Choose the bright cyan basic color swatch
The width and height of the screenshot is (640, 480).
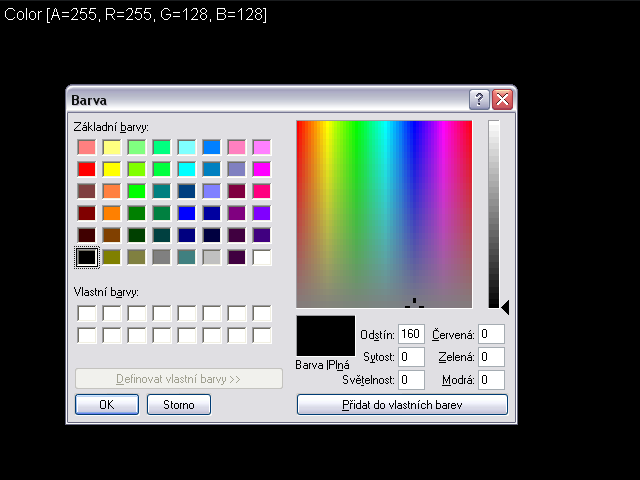[x=187, y=169]
